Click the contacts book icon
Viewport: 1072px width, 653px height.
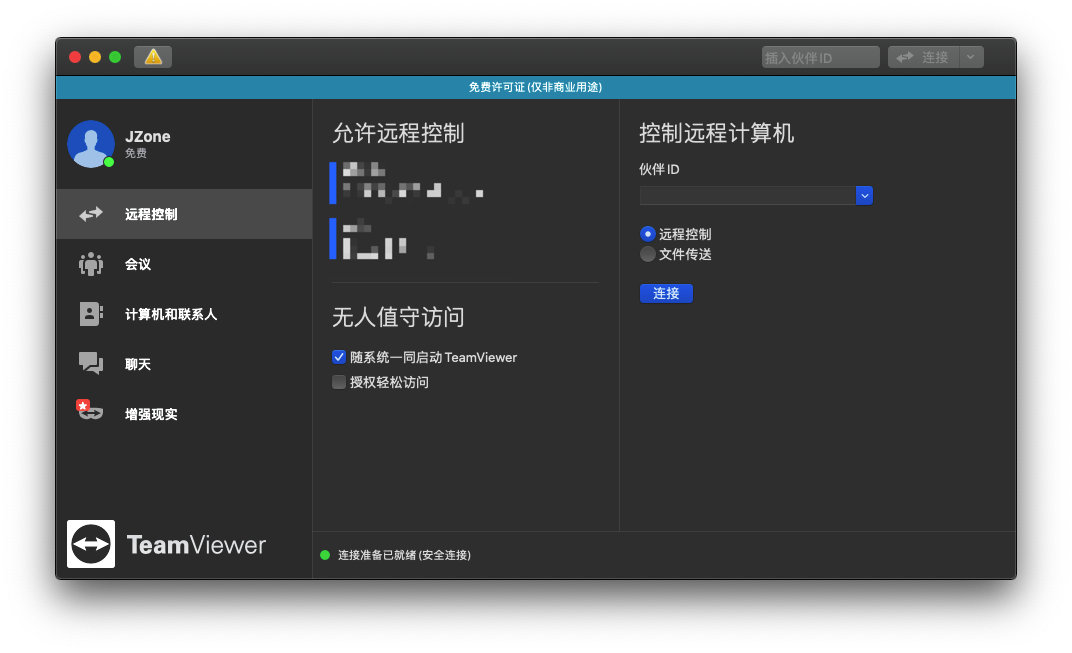click(x=91, y=314)
